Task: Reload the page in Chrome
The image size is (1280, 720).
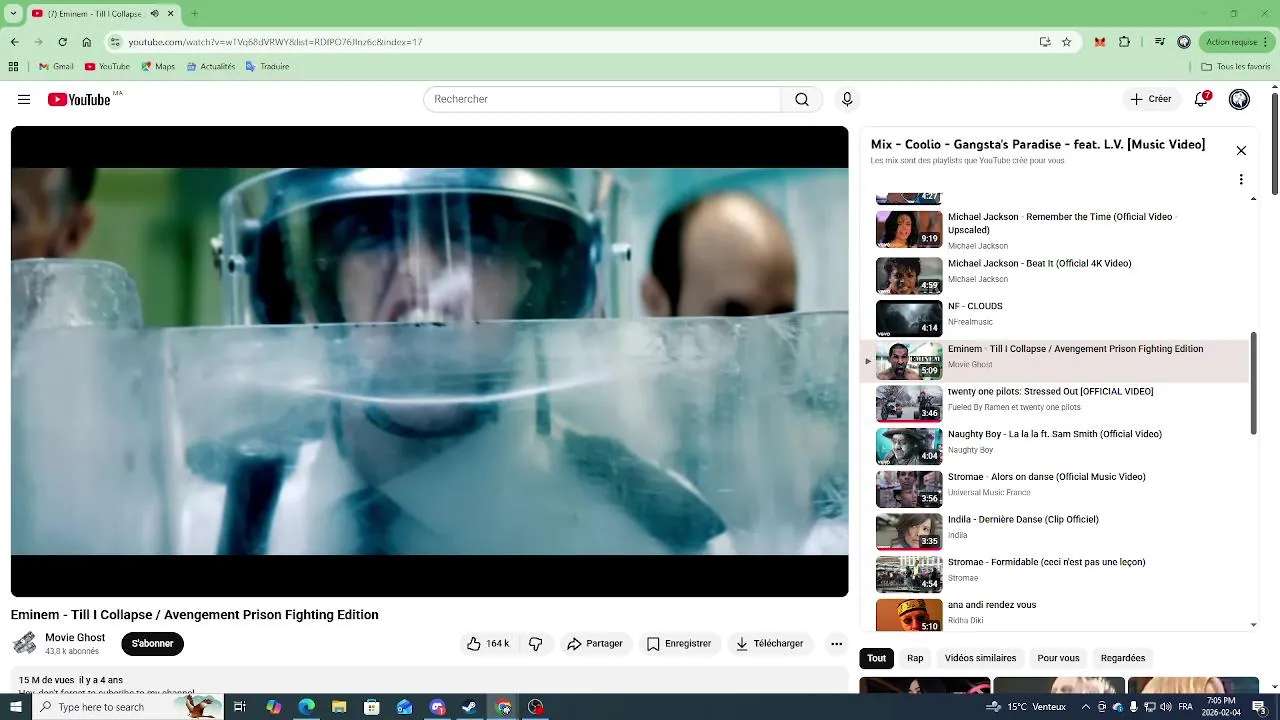Action: pos(62,42)
